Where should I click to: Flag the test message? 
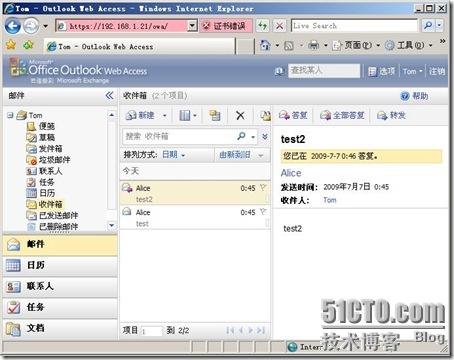[x=263, y=212]
